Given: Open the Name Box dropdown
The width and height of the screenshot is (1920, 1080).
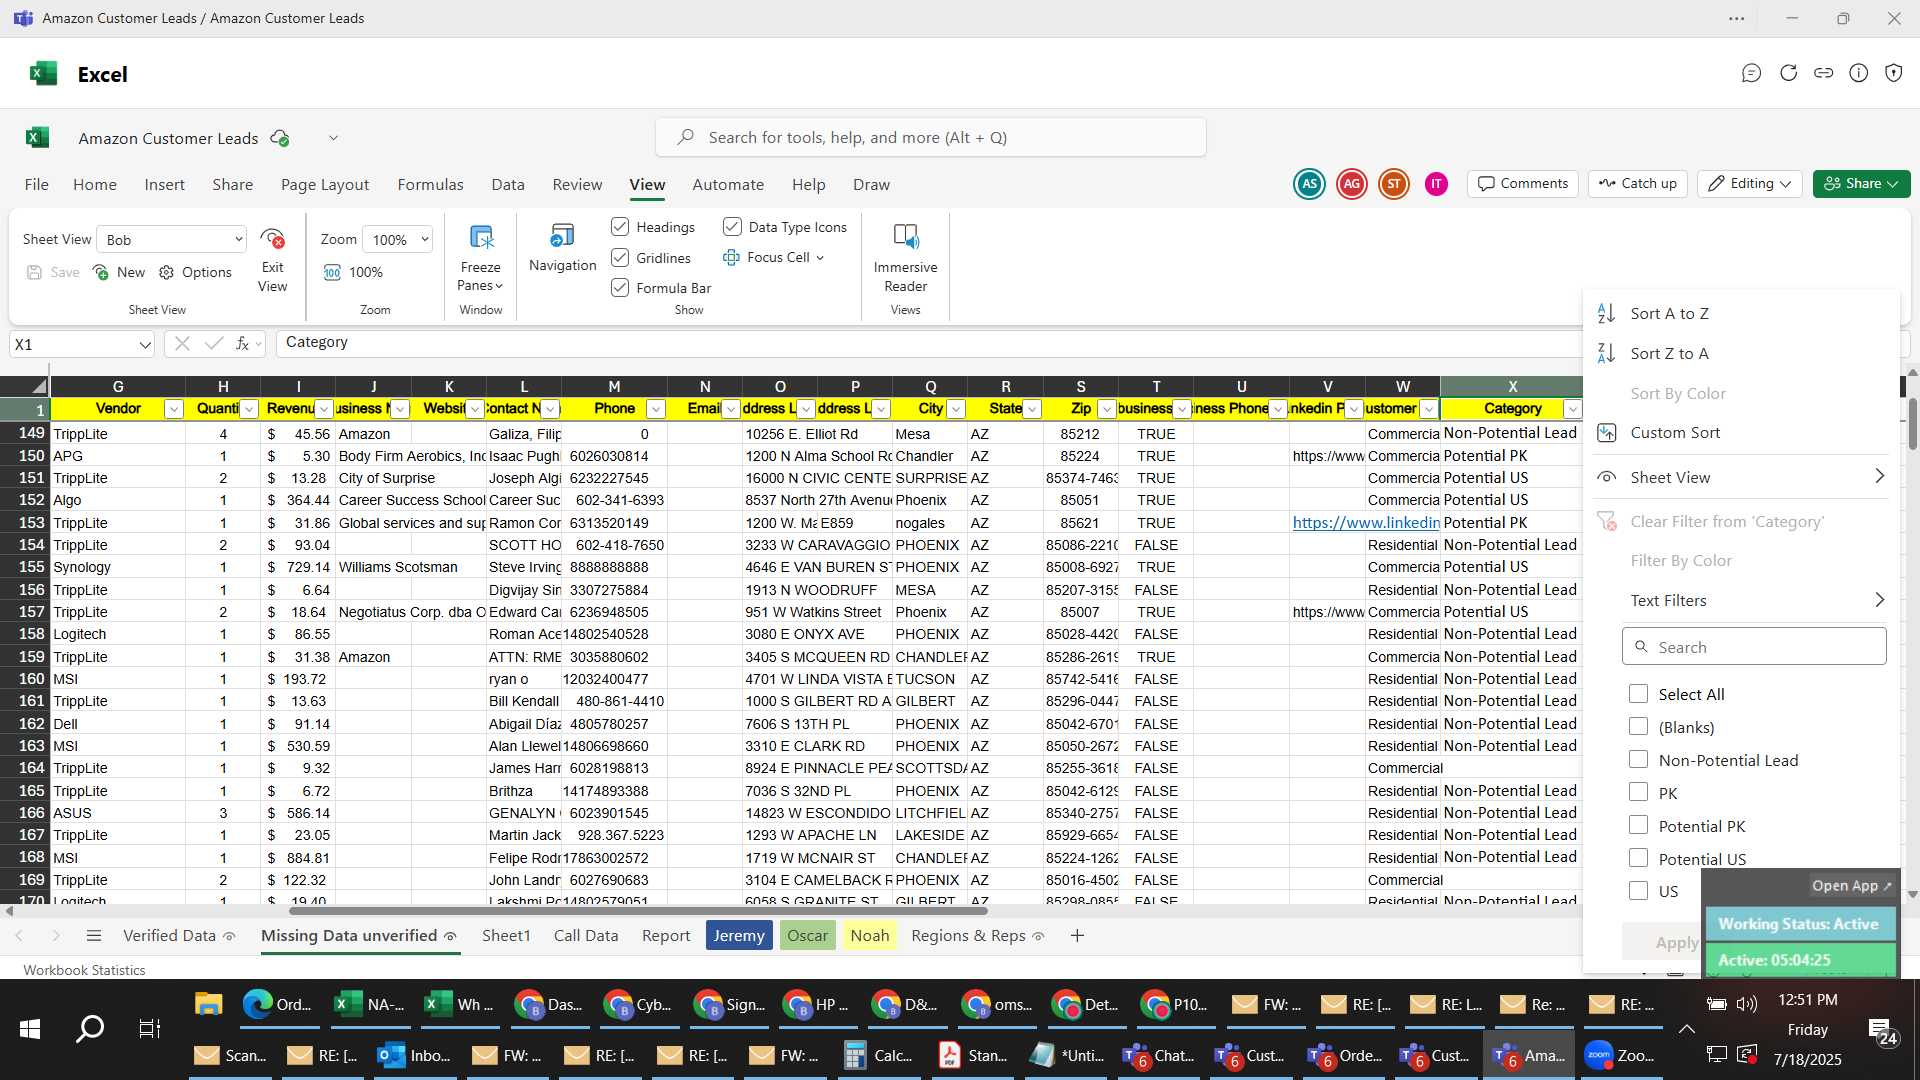Looking at the screenshot, I should pyautogui.click(x=145, y=344).
